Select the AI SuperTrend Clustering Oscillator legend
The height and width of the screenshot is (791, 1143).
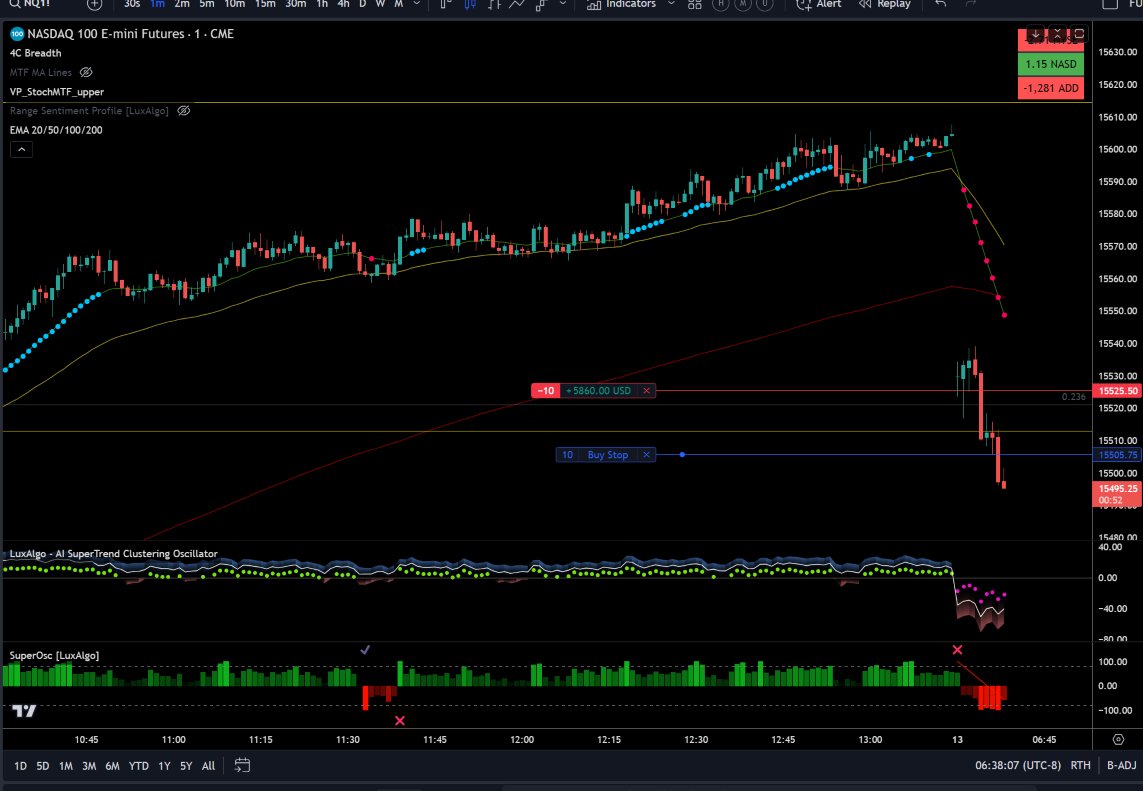coord(114,554)
